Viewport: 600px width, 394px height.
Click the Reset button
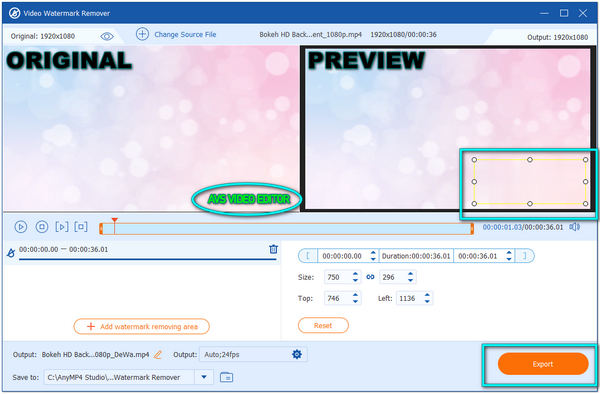323,326
